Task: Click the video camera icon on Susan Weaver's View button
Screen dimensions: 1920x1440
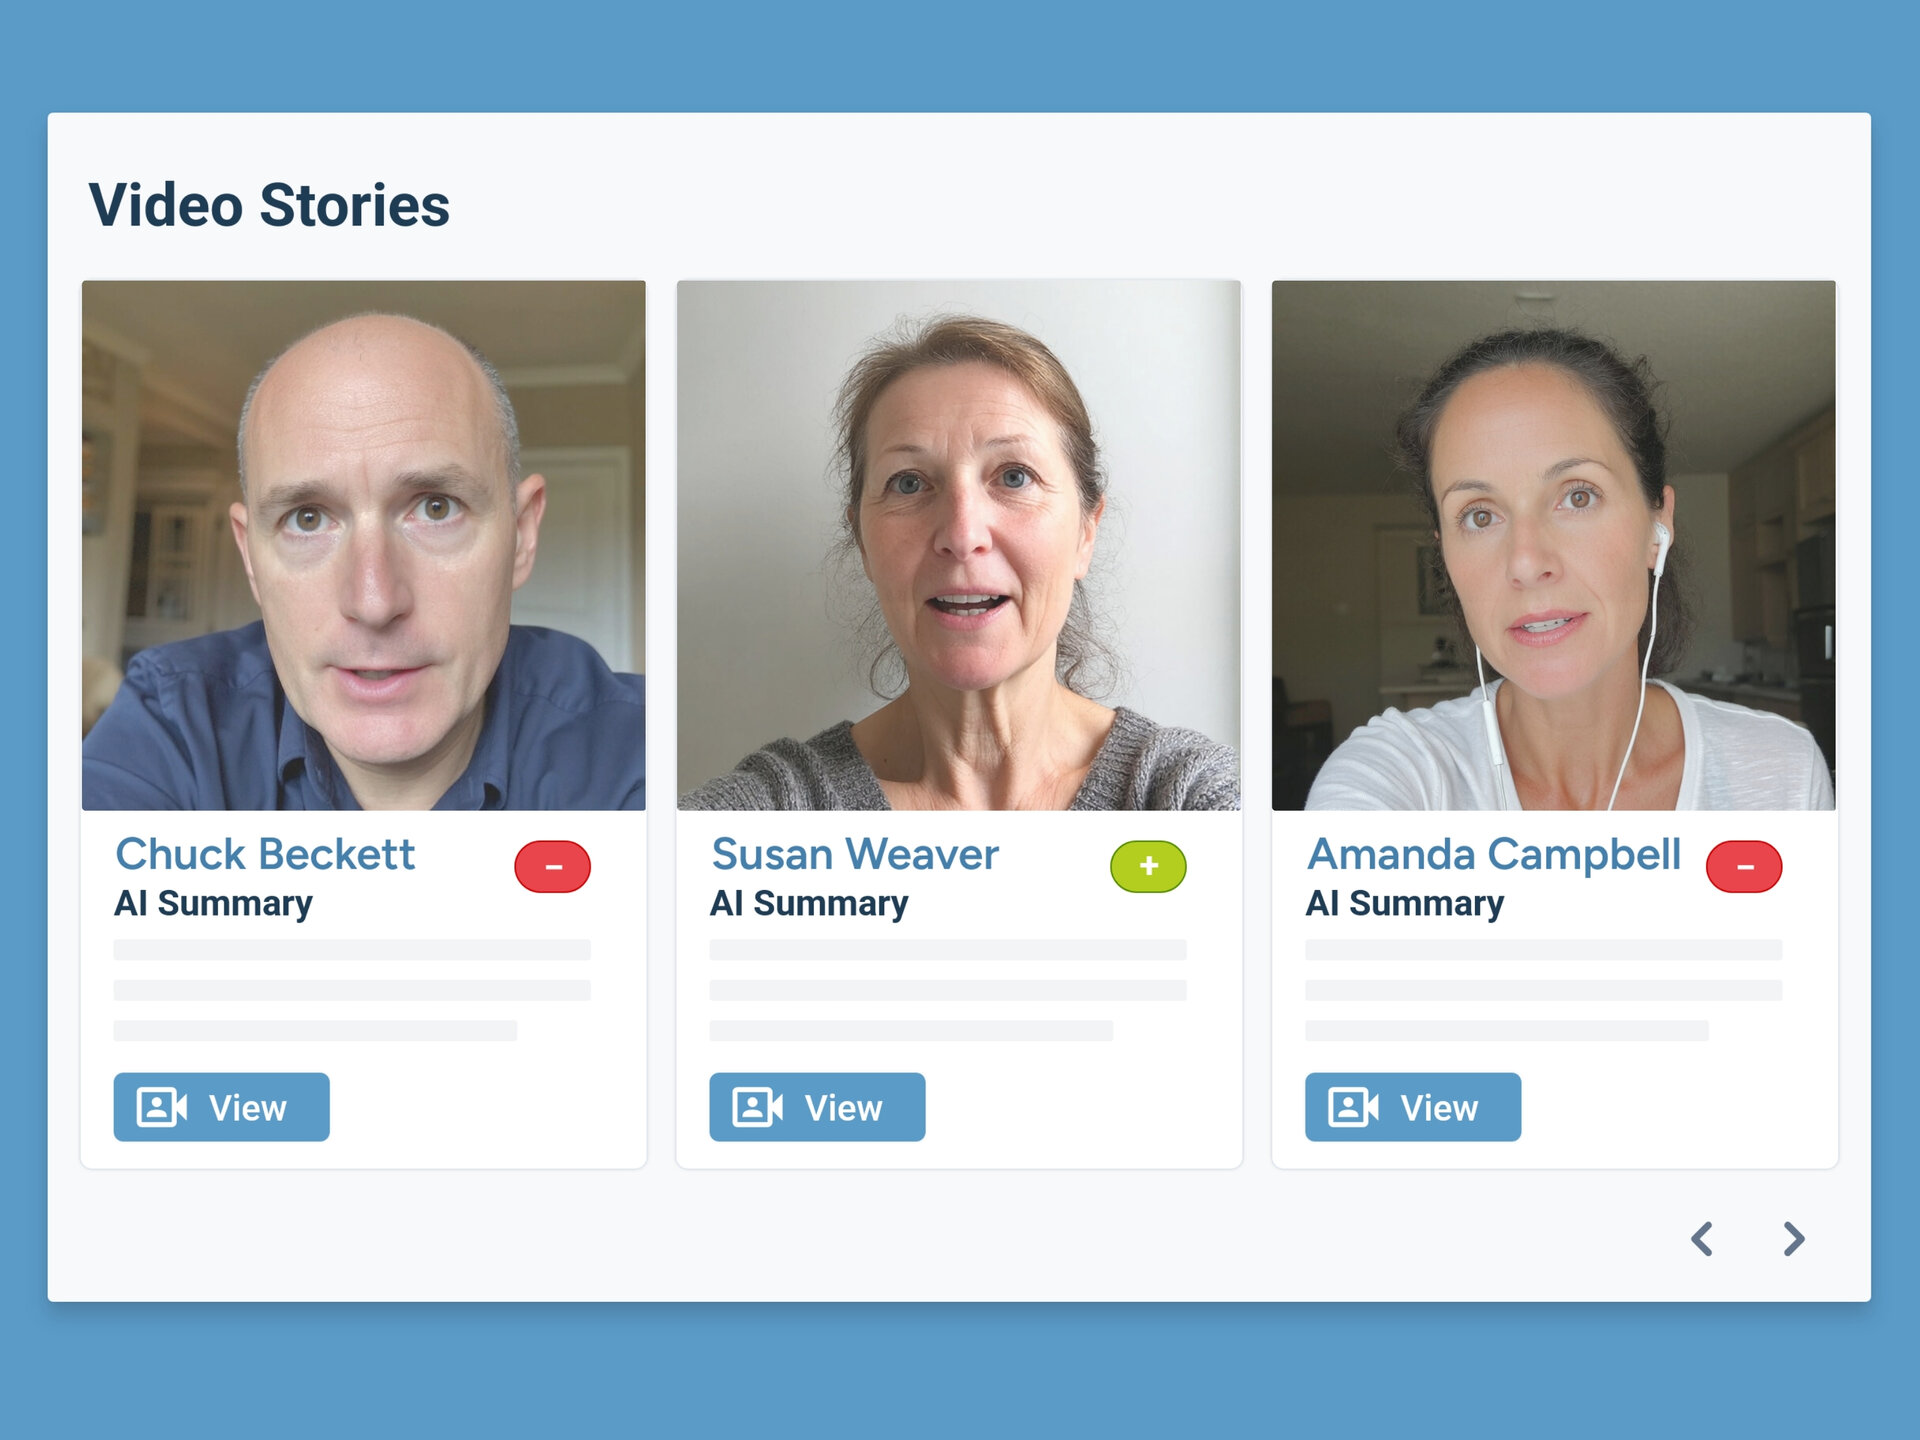Action: click(758, 1107)
